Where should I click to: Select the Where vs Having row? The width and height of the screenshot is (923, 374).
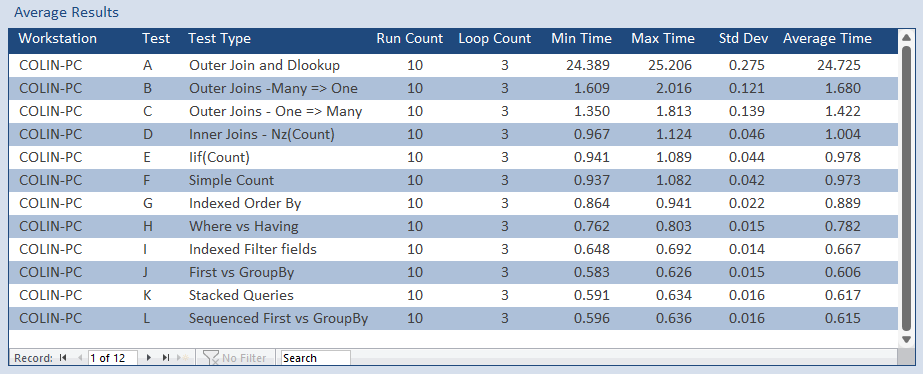pyautogui.click(x=453, y=226)
